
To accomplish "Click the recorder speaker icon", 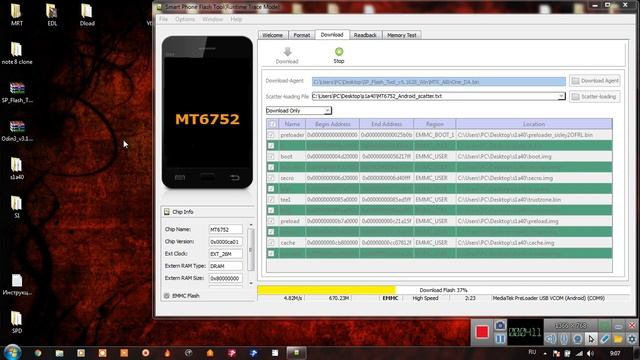I will pyautogui.click(x=551, y=339).
